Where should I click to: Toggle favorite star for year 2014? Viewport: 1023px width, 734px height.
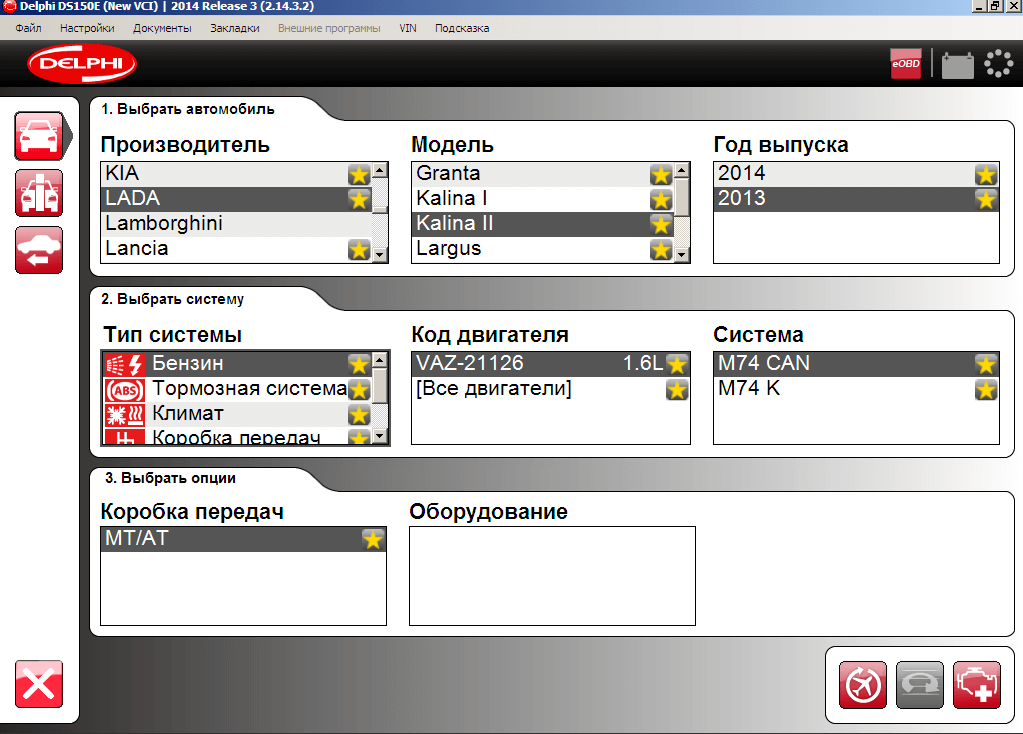[x=986, y=174]
